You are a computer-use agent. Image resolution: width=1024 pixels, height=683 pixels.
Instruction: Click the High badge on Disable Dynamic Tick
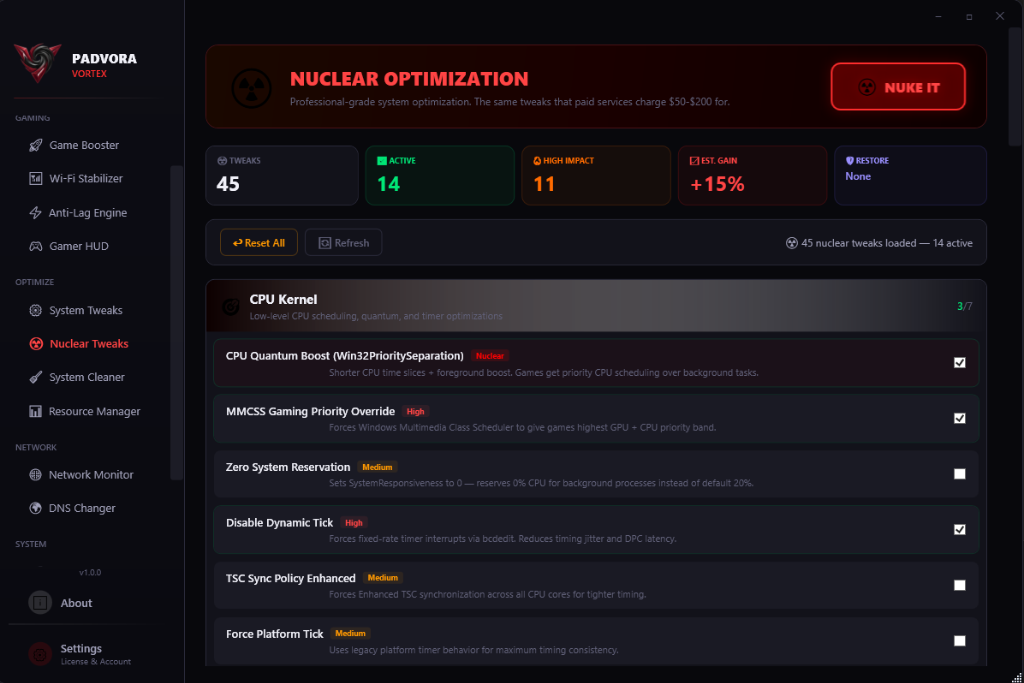point(354,522)
